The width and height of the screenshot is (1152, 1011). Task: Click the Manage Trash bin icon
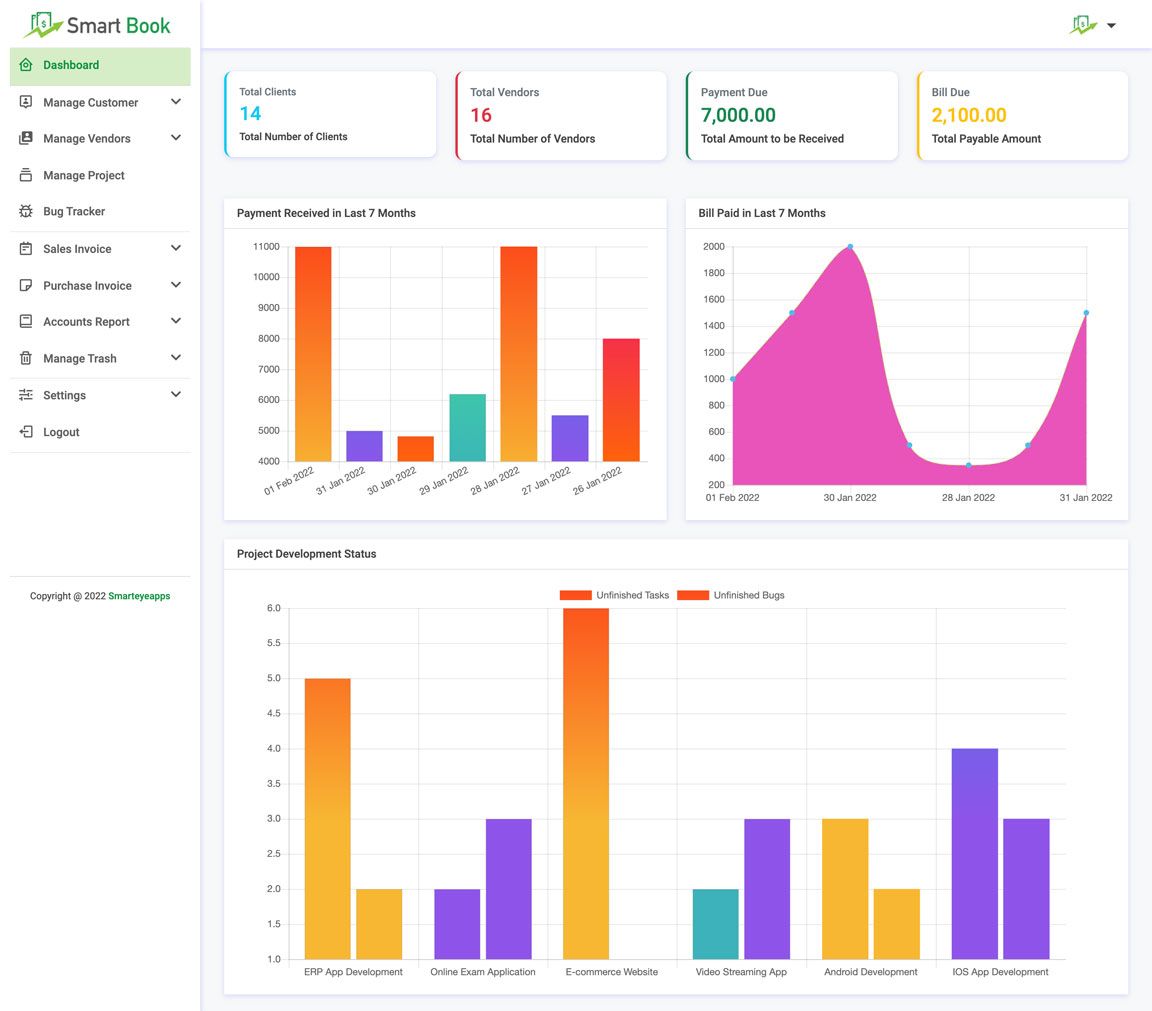pos(26,358)
